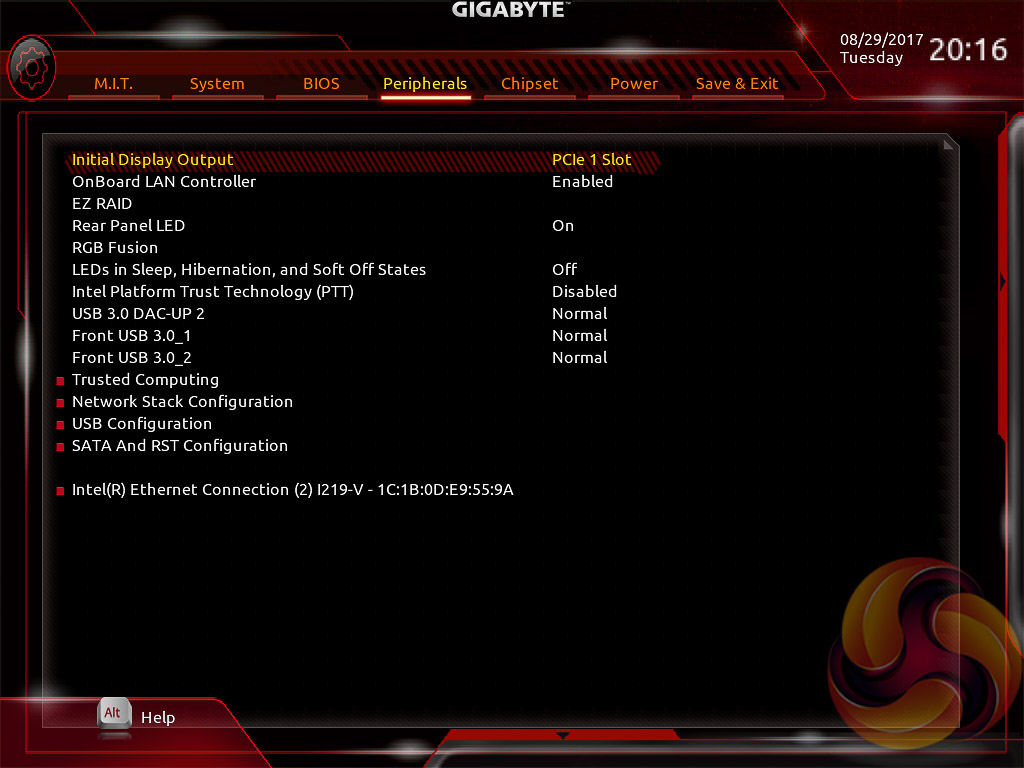Click the red bullet beside SATA And RST Configuration
The height and width of the screenshot is (768, 1024).
click(x=60, y=447)
